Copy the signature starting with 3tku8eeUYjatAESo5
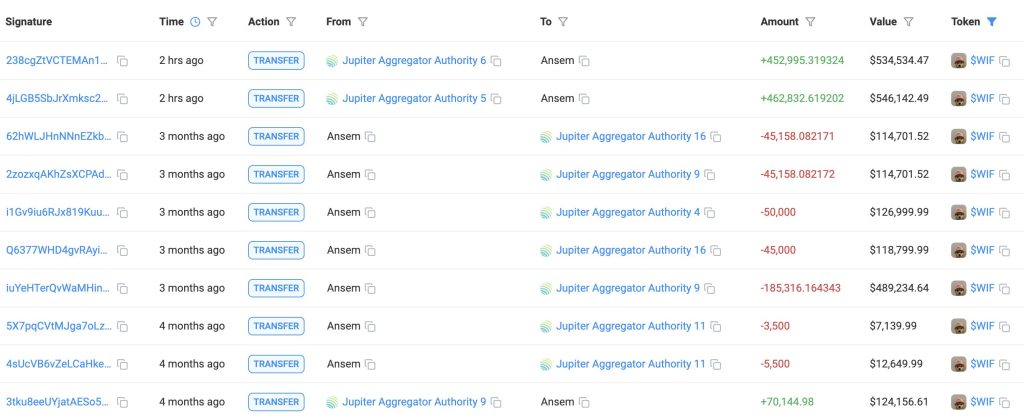Screen dimensions: 1024x420 pyautogui.click(x=123, y=403)
